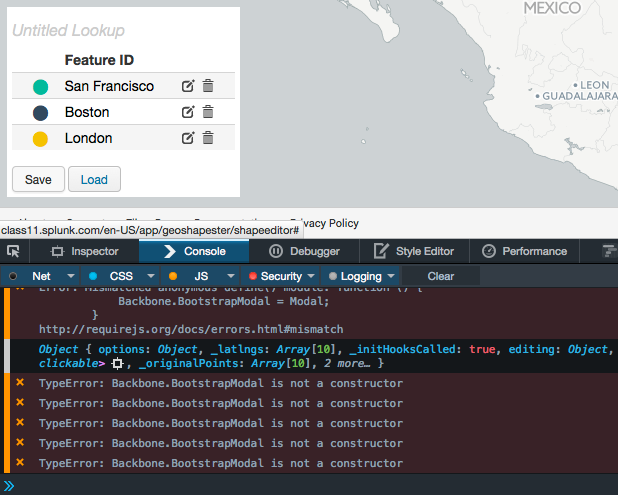Click San Francisco's green color swatch
Viewport: 618px width, 495px height.
pyautogui.click(x=41, y=87)
